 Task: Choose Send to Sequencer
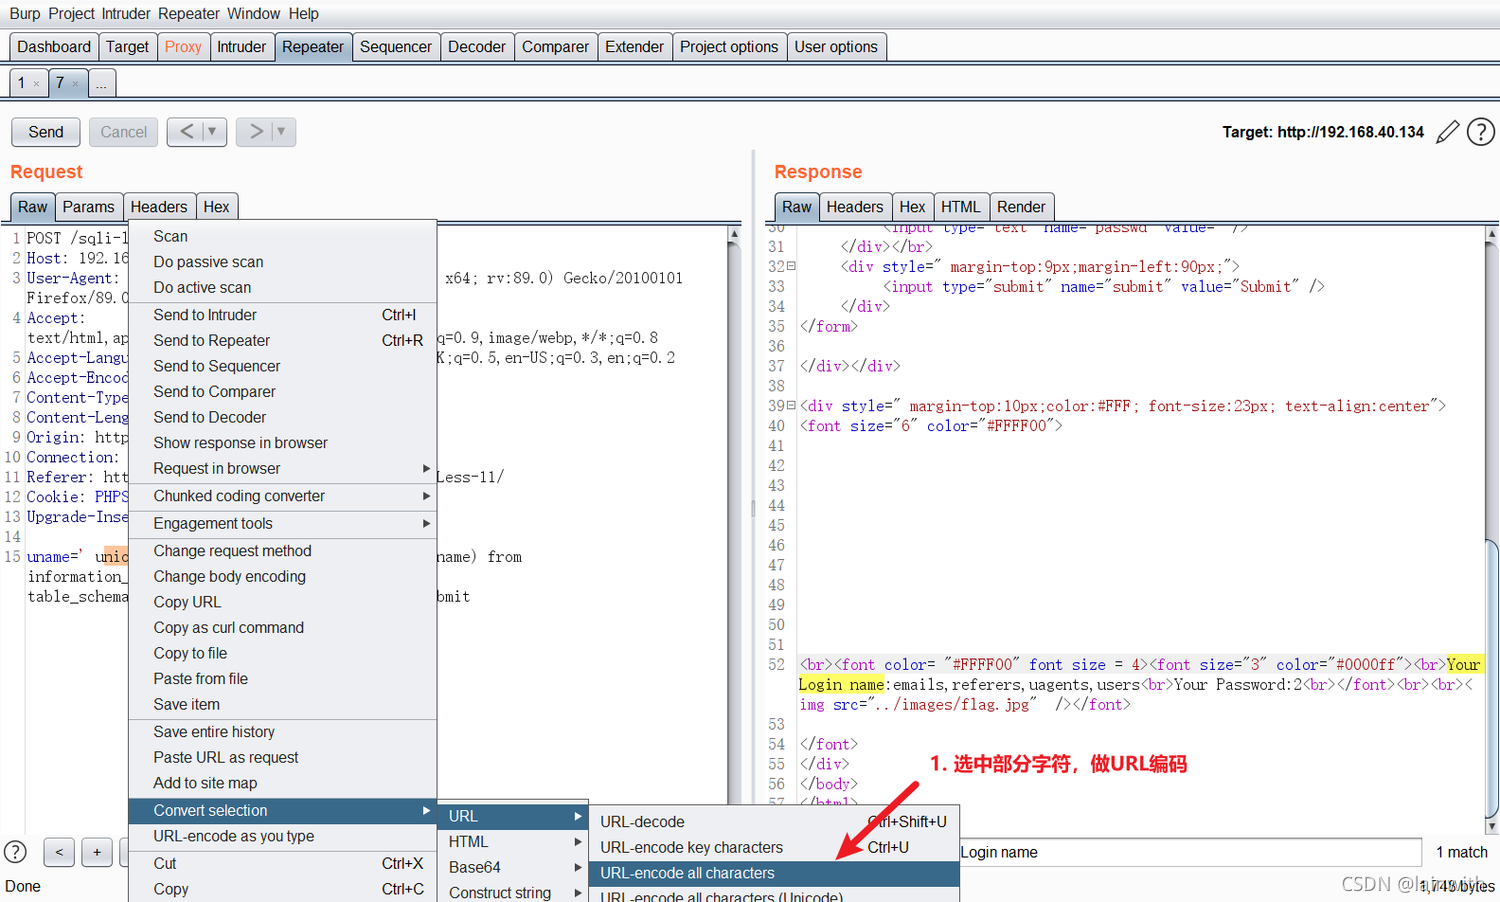283,366
